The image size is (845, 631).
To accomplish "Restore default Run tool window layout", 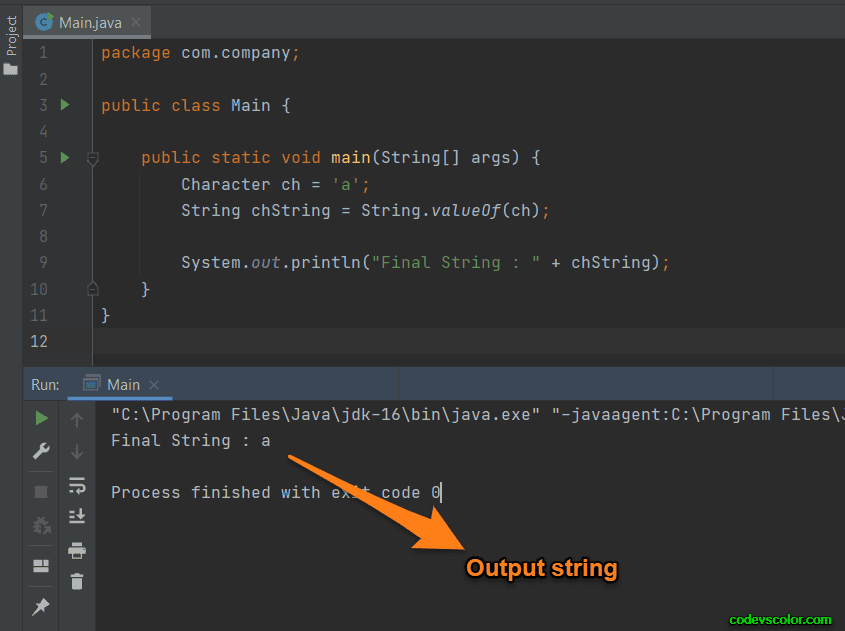I will tap(41, 565).
